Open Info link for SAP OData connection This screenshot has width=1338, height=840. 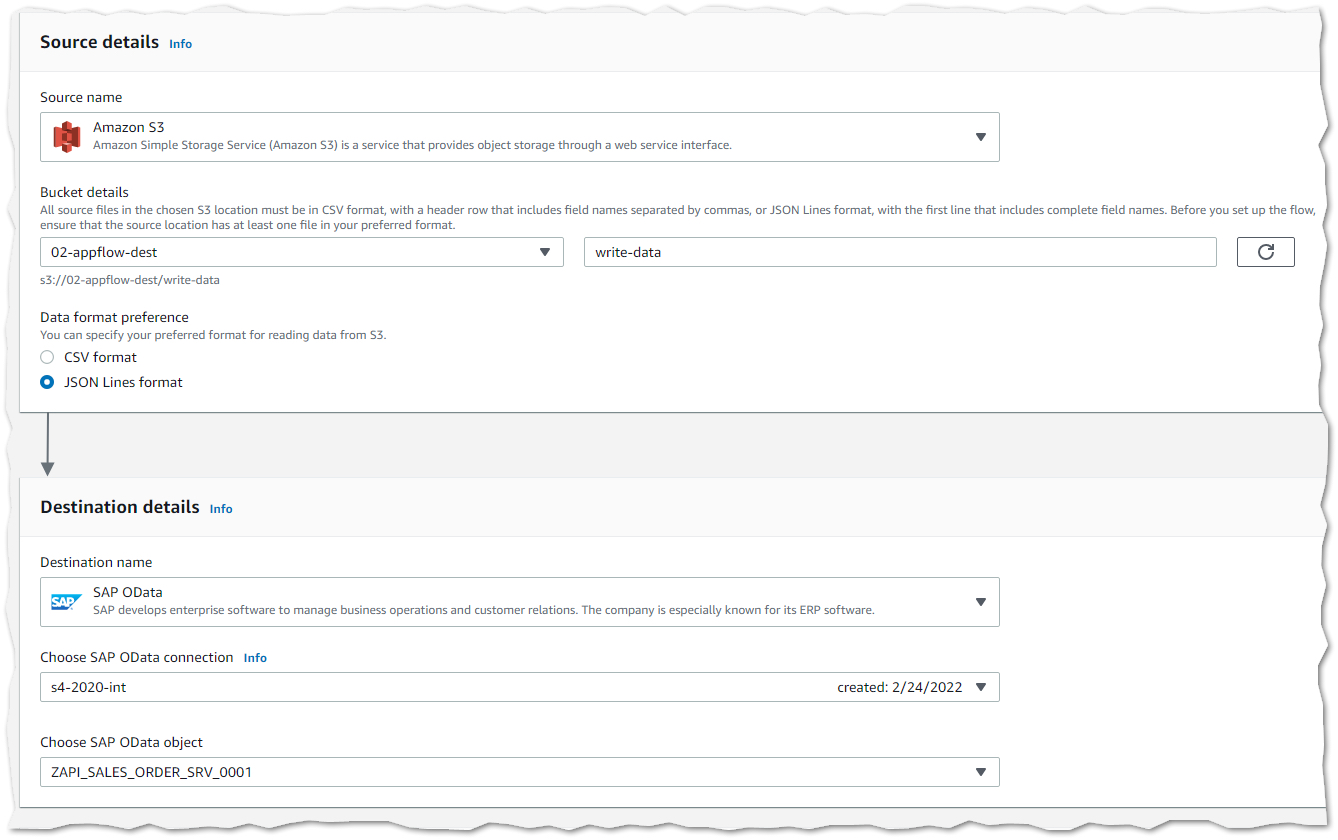point(255,658)
